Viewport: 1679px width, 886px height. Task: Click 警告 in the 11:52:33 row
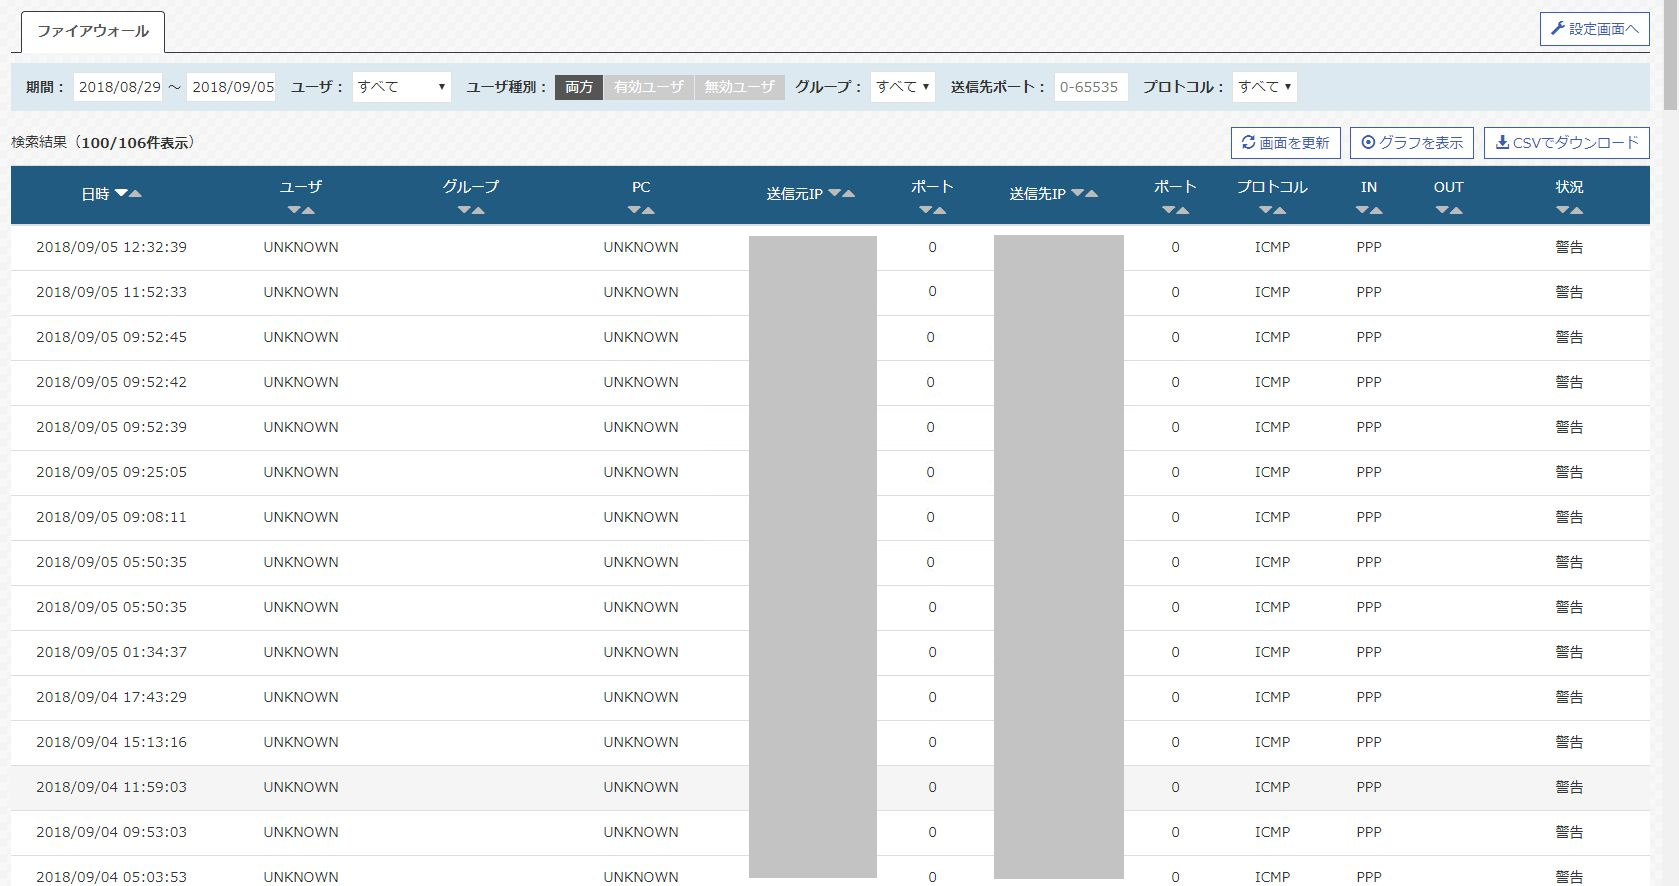[1569, 292]
